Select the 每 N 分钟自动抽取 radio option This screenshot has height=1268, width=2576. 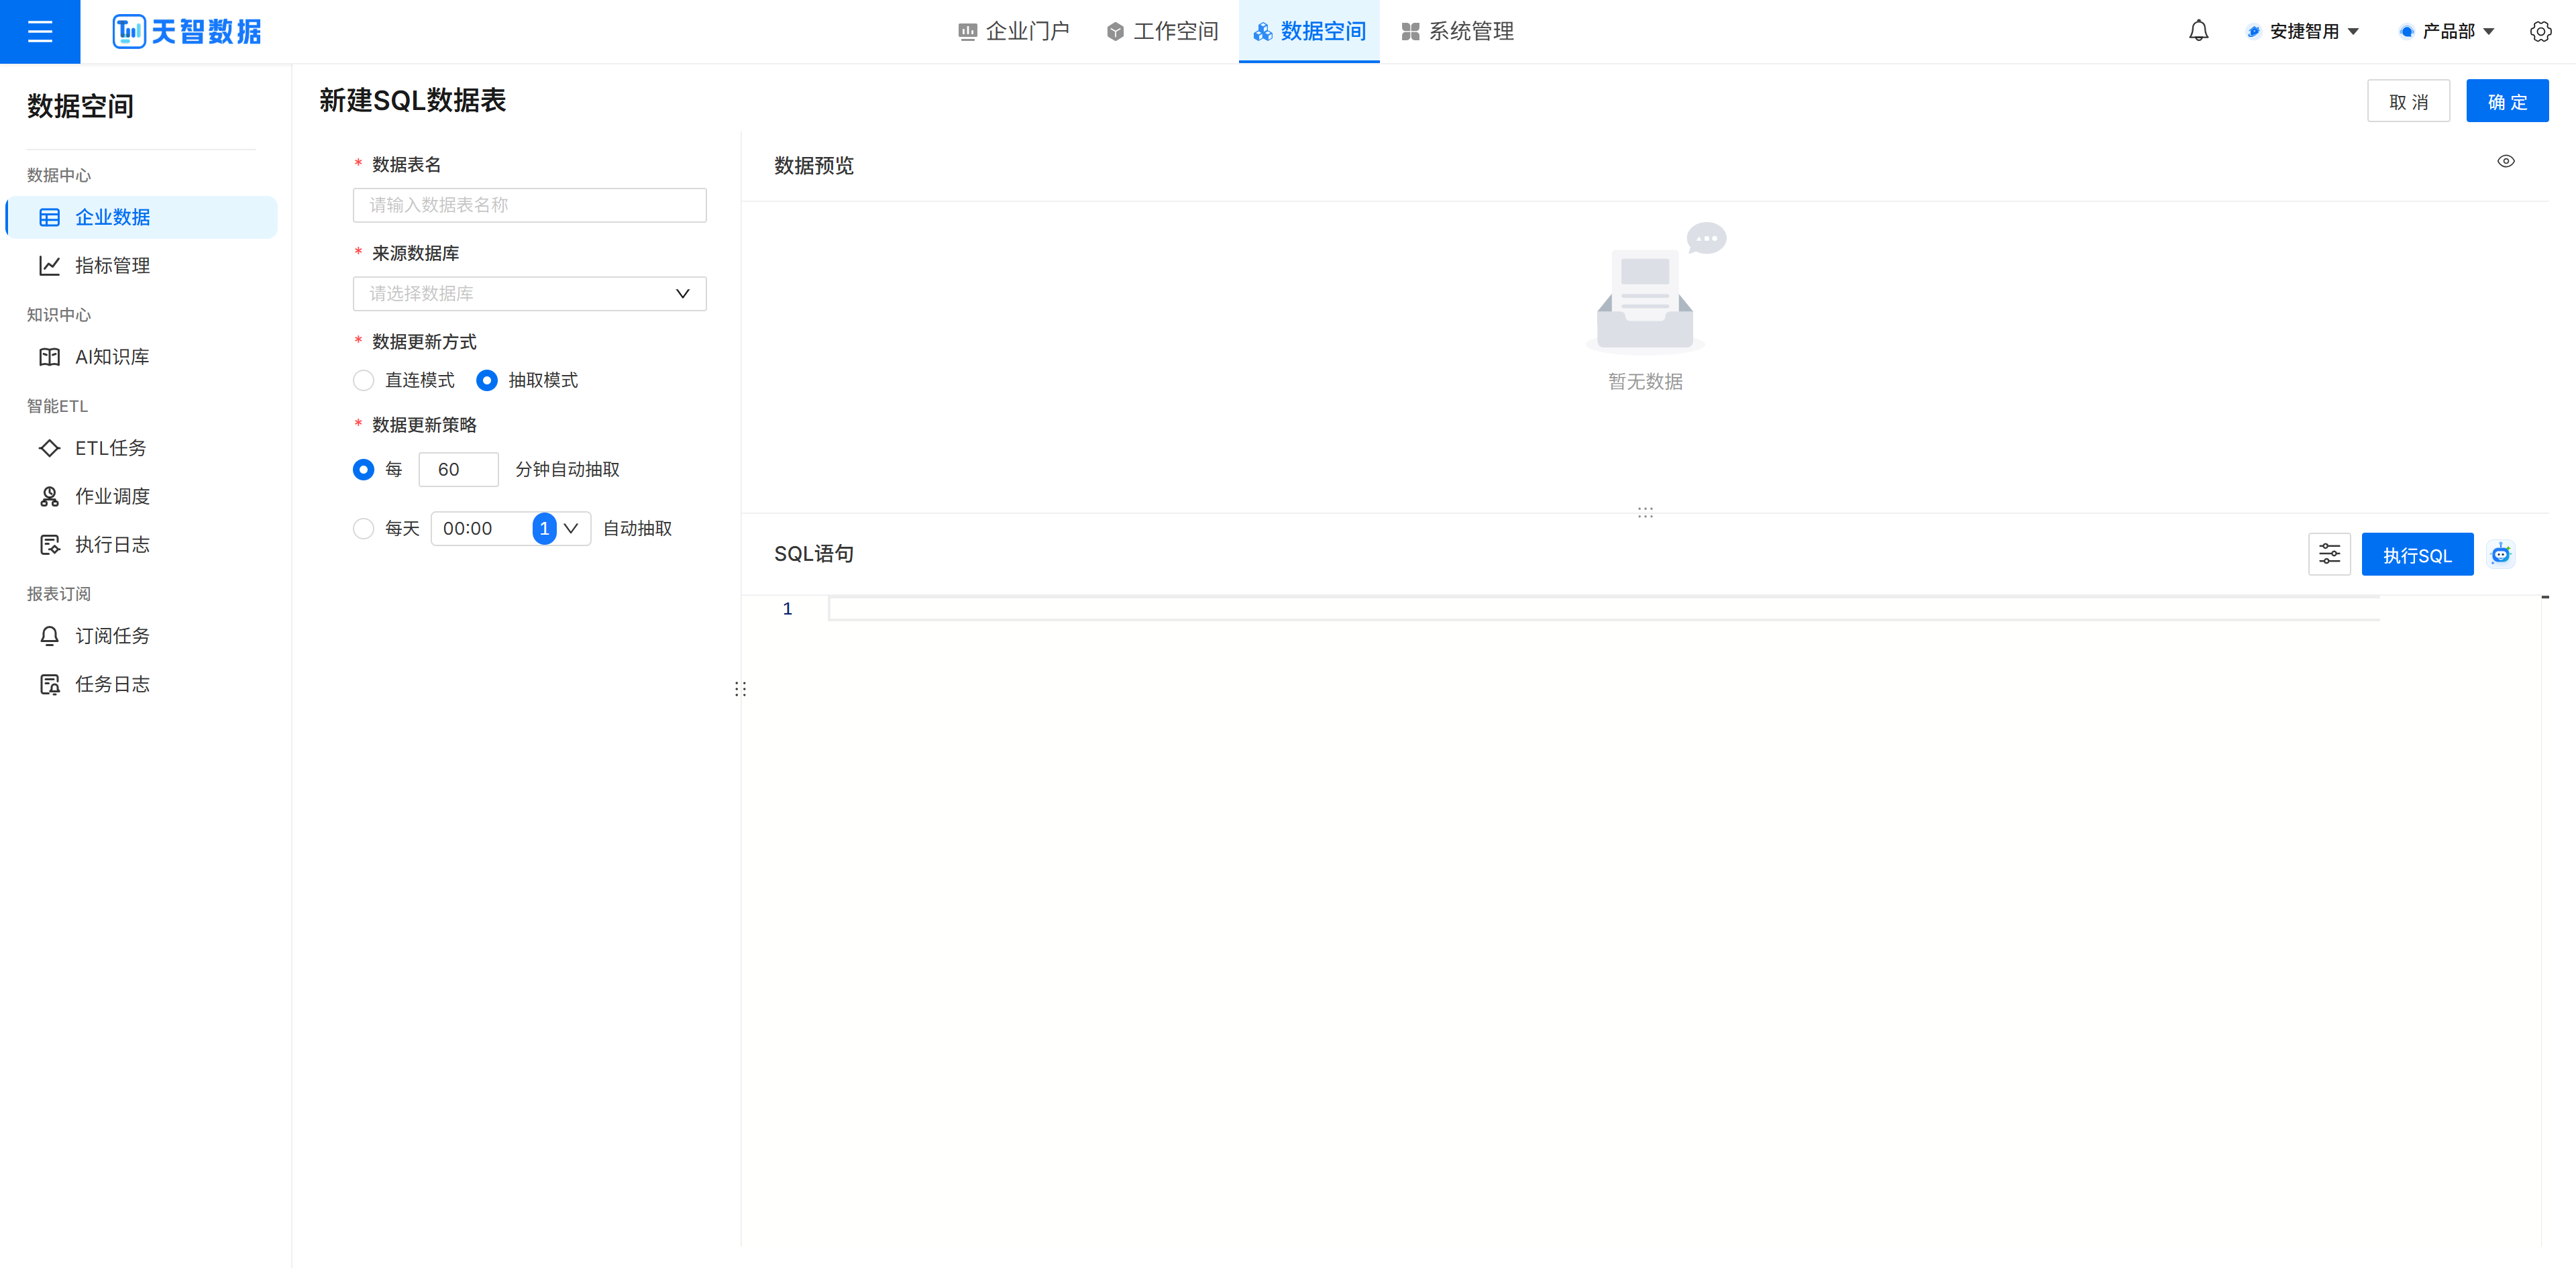[x=363, y=470]
